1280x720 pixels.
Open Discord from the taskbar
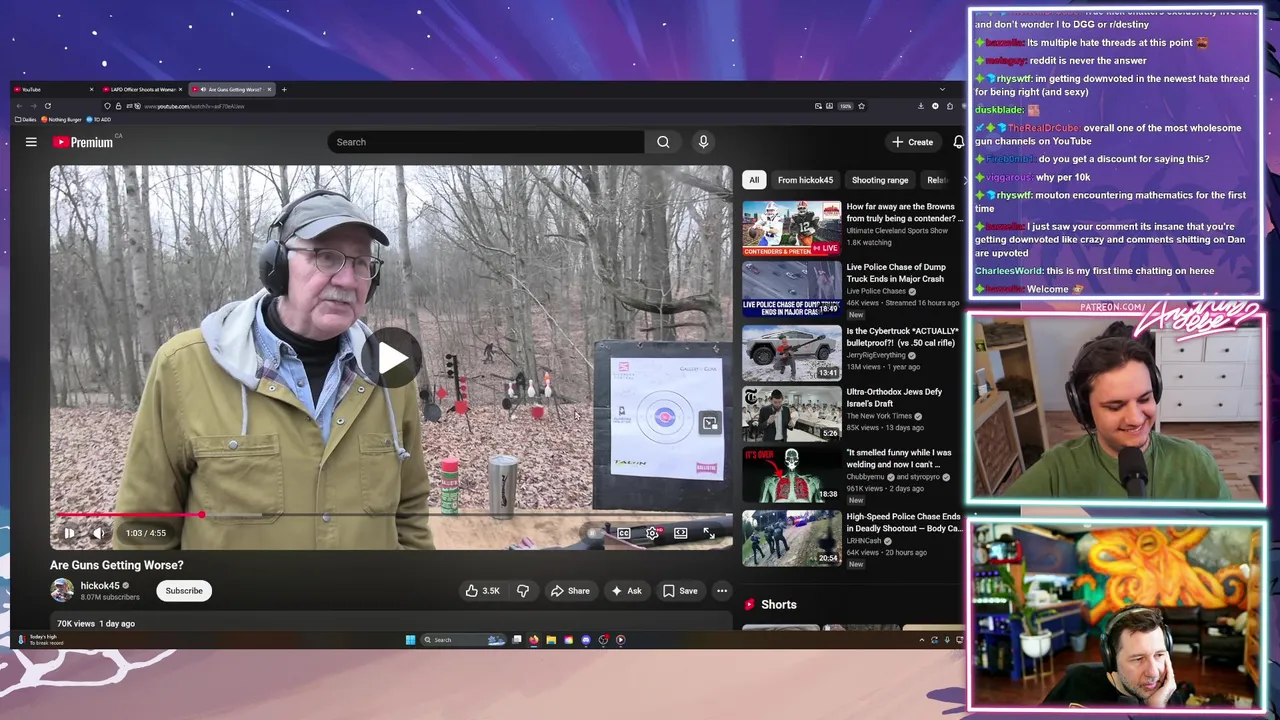[x=586, y=640]
